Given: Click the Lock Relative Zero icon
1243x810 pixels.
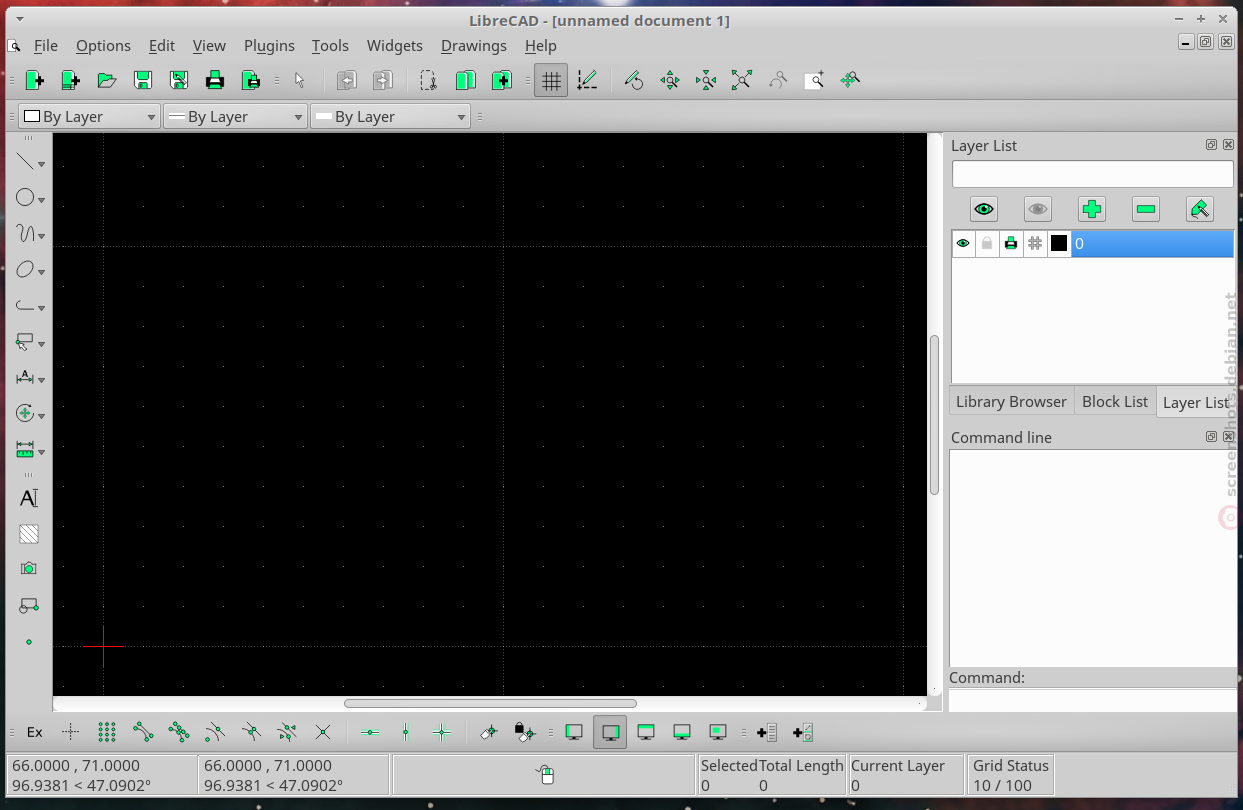Looking at the screenshot, I should point(525,732).
